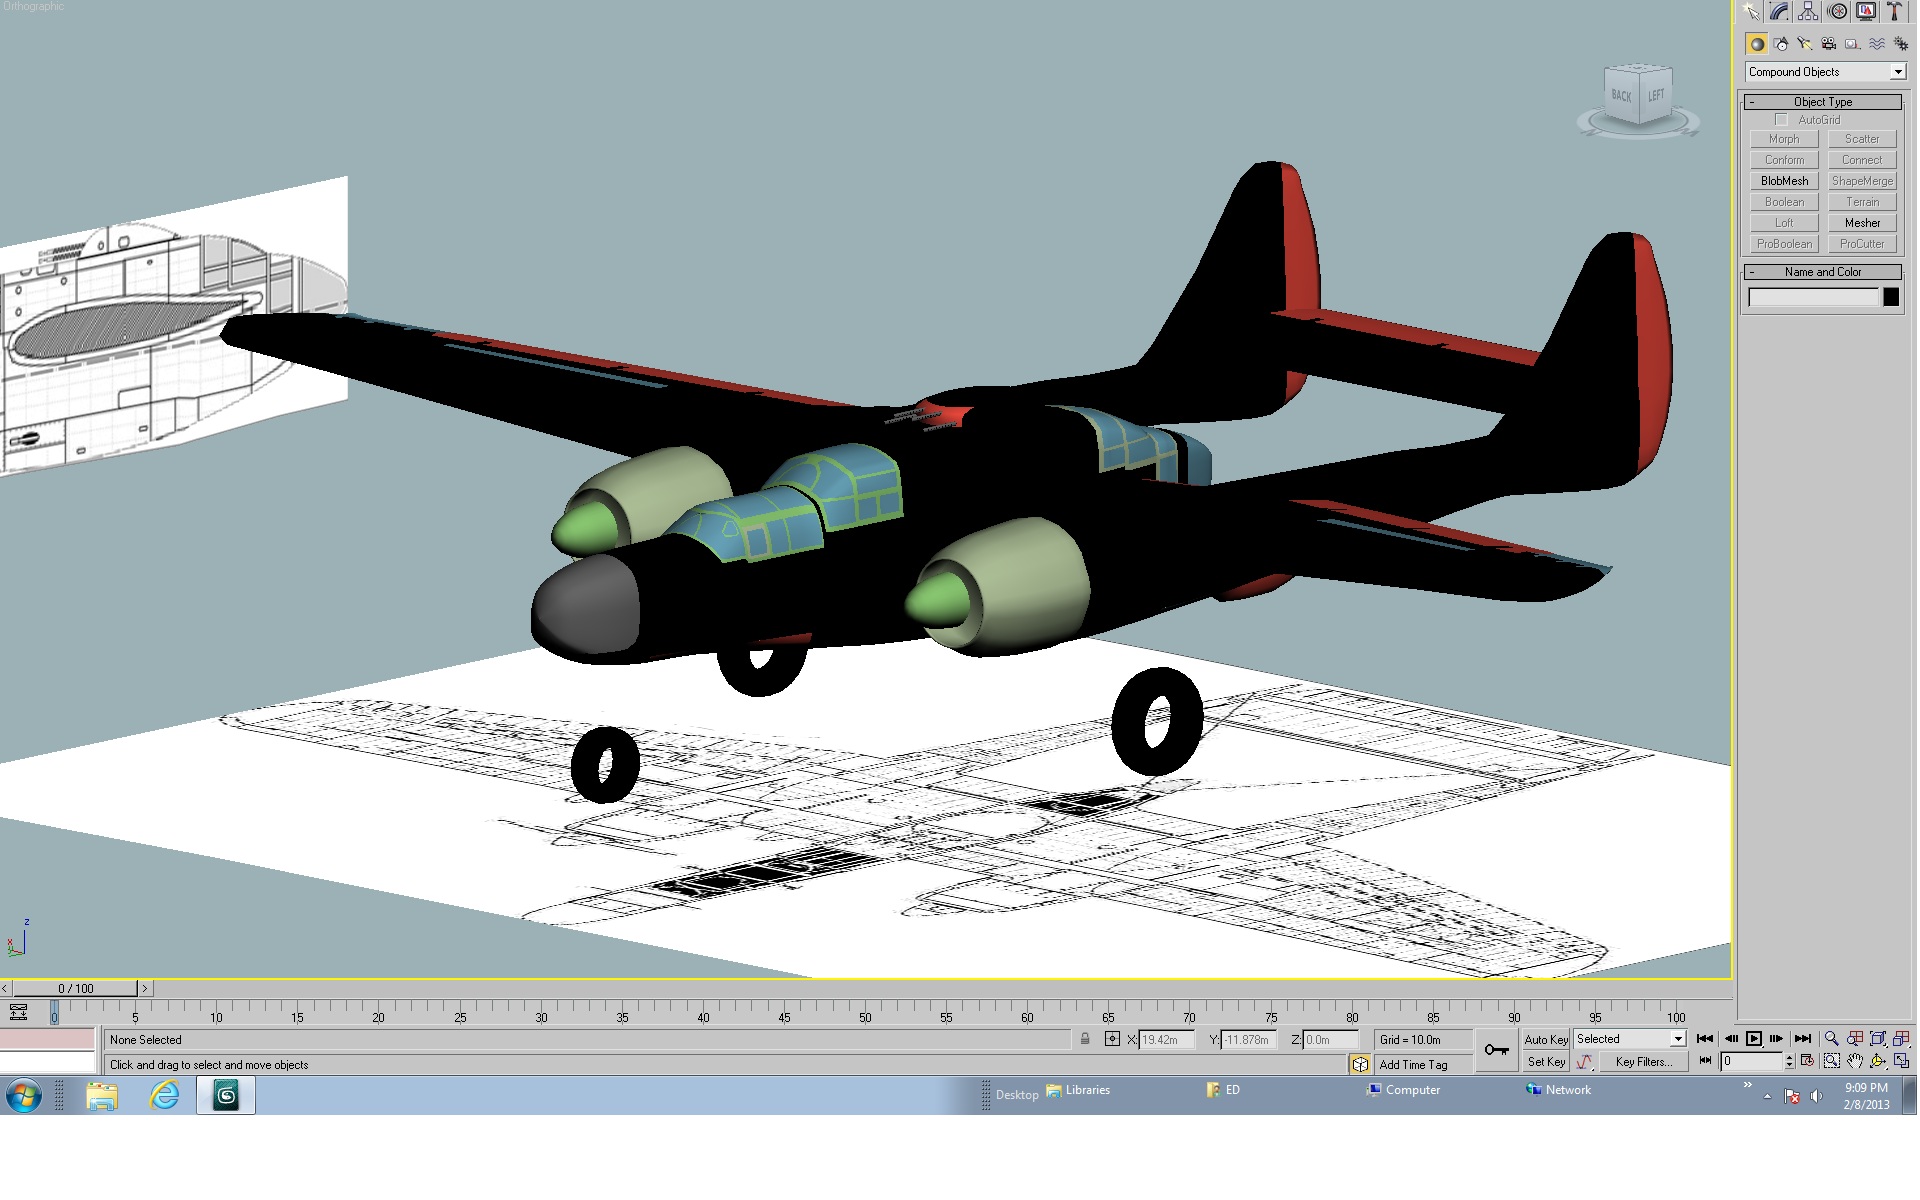Image resolution: width=1920 pixels, height=1200 pixels.
Task: Select the Pan View hand tool
Action: [x=1855, y=1061]
